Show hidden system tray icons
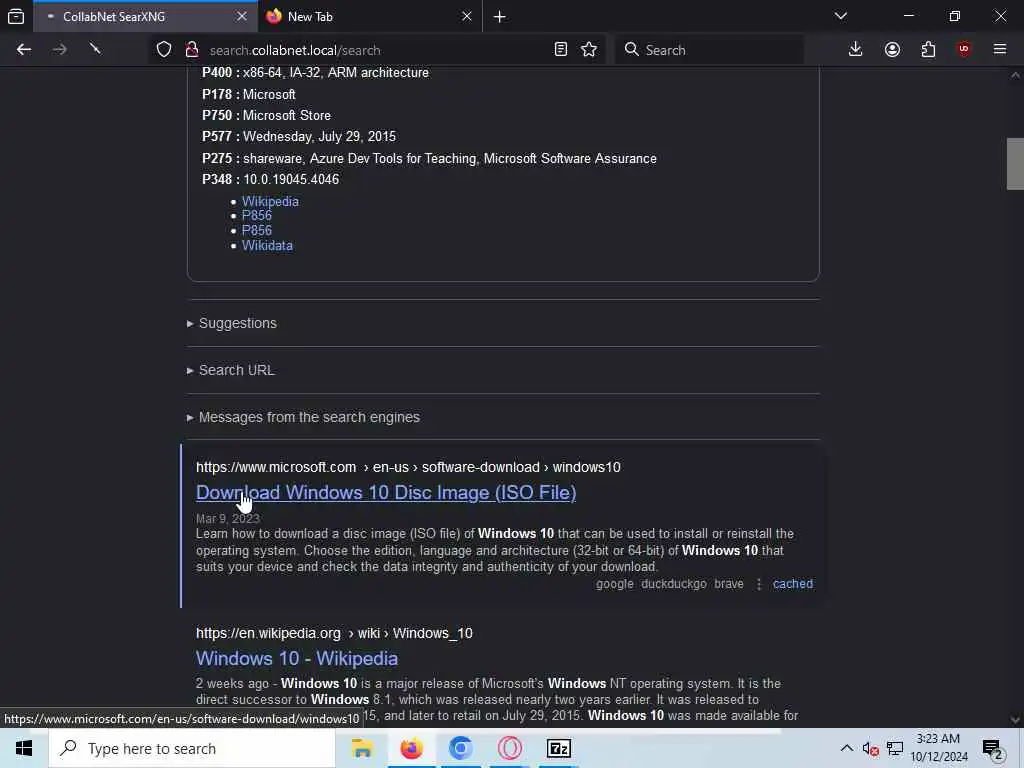The image size is (1024, 768). tap(846, 748)
